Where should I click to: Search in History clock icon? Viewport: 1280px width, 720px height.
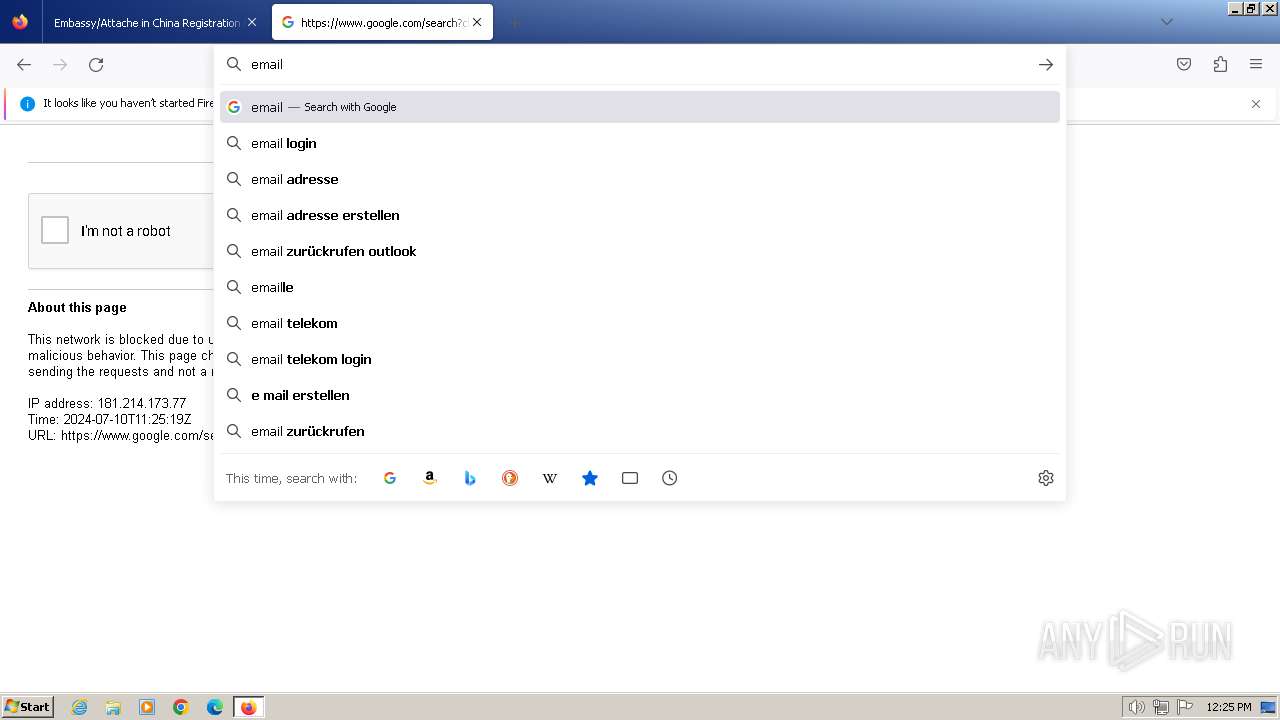pyautogui.click(x=670, y=478)
